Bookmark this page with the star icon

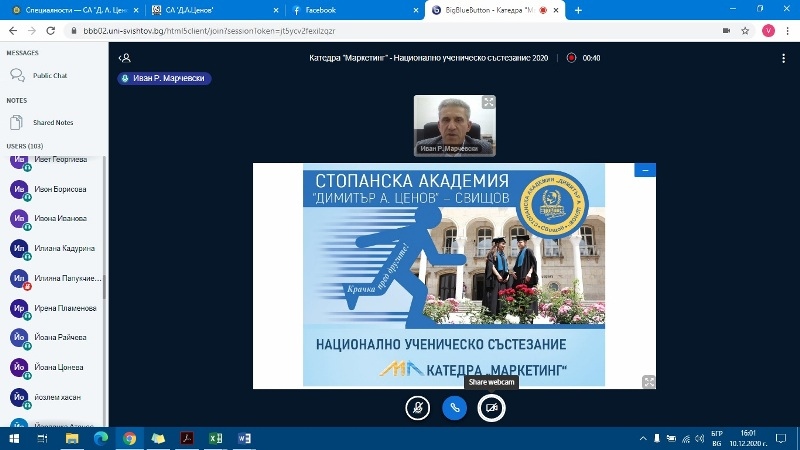(x=745, y=31)
